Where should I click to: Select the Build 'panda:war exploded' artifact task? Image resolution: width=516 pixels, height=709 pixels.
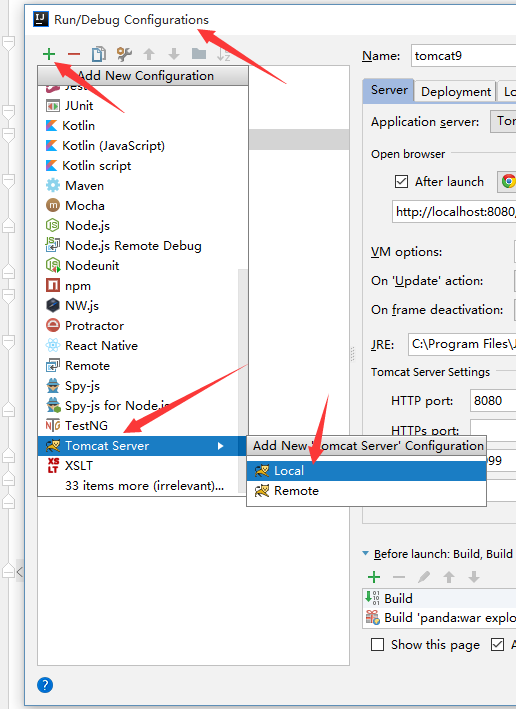click(440, 618)
